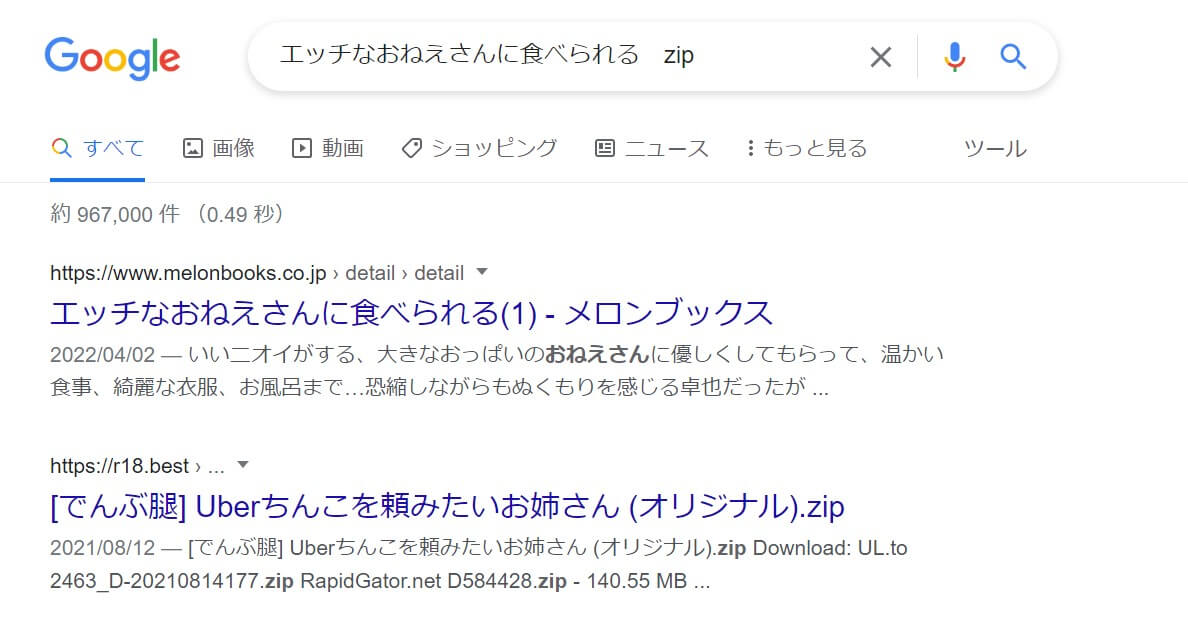The image size is (1188, 630).
Task: Switch to the 画像 tab
Action: click(219, 148)
